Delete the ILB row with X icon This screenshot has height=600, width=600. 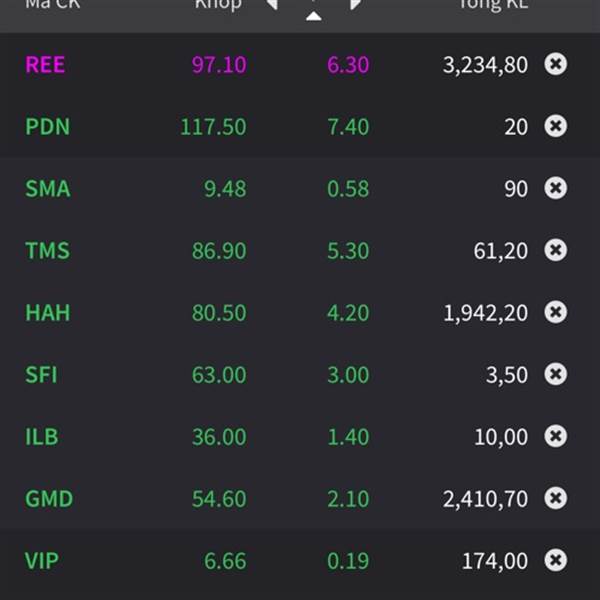(x=555, y=436)
